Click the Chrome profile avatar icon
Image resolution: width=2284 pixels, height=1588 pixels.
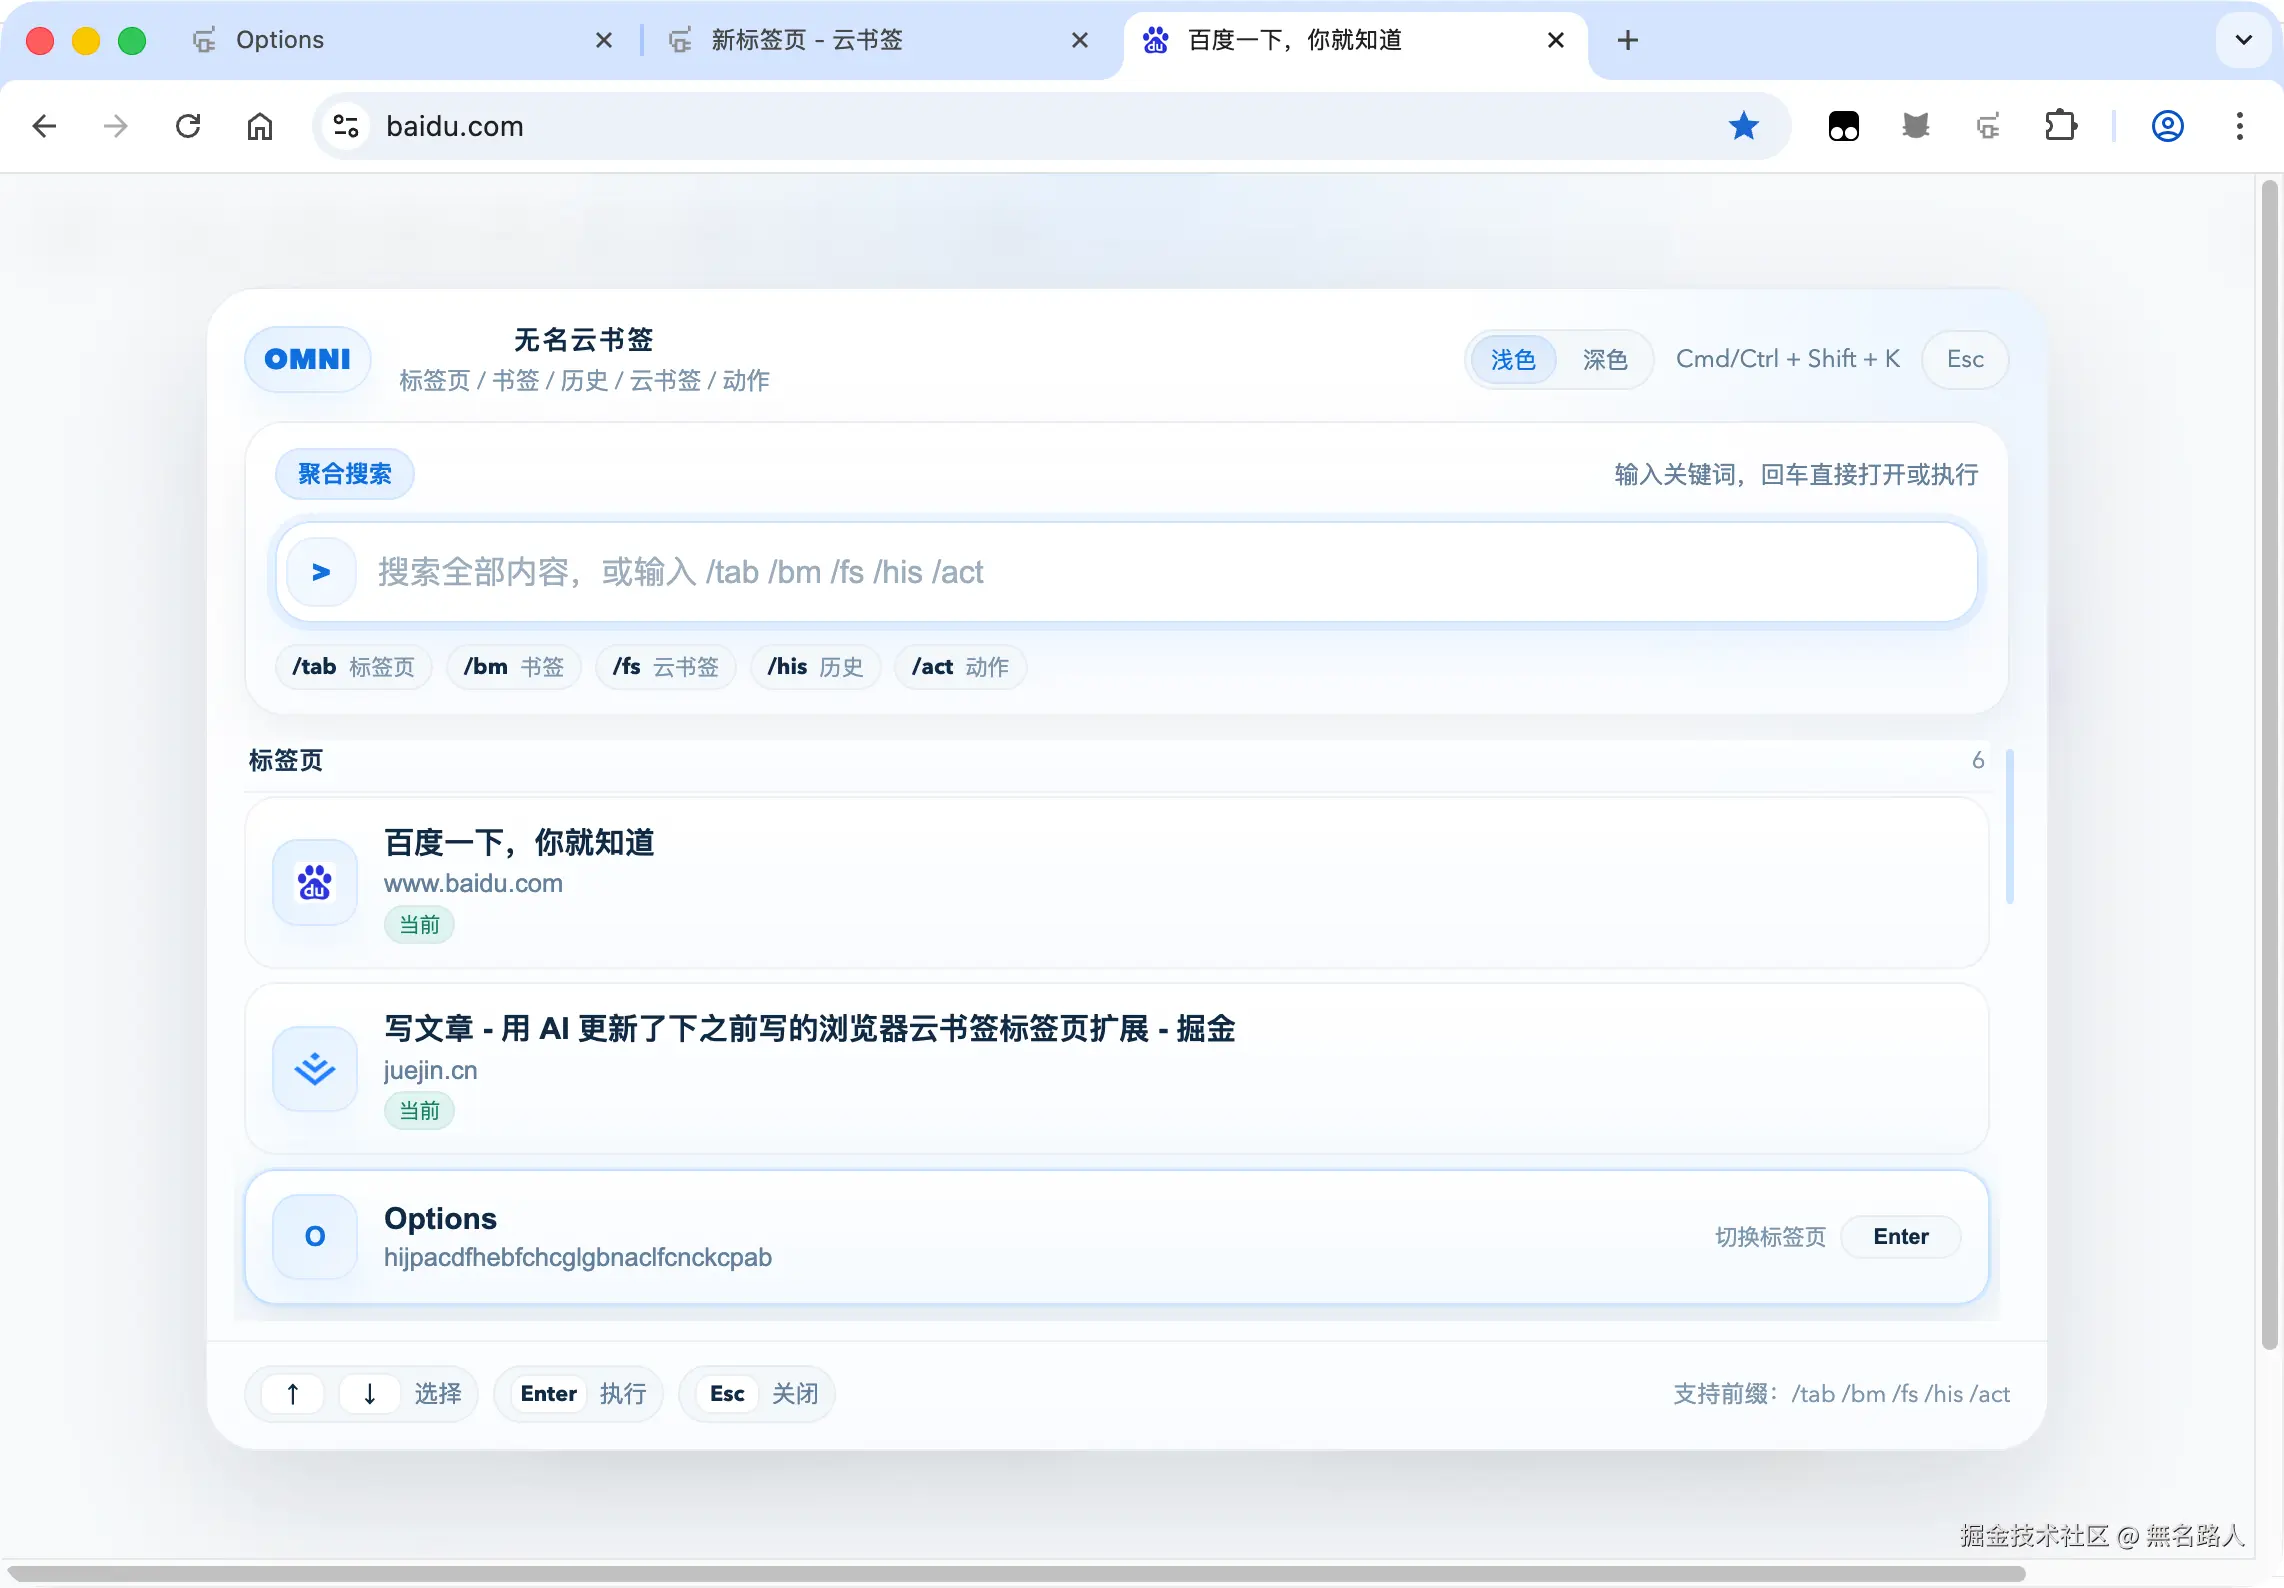tap(2167, 126)
